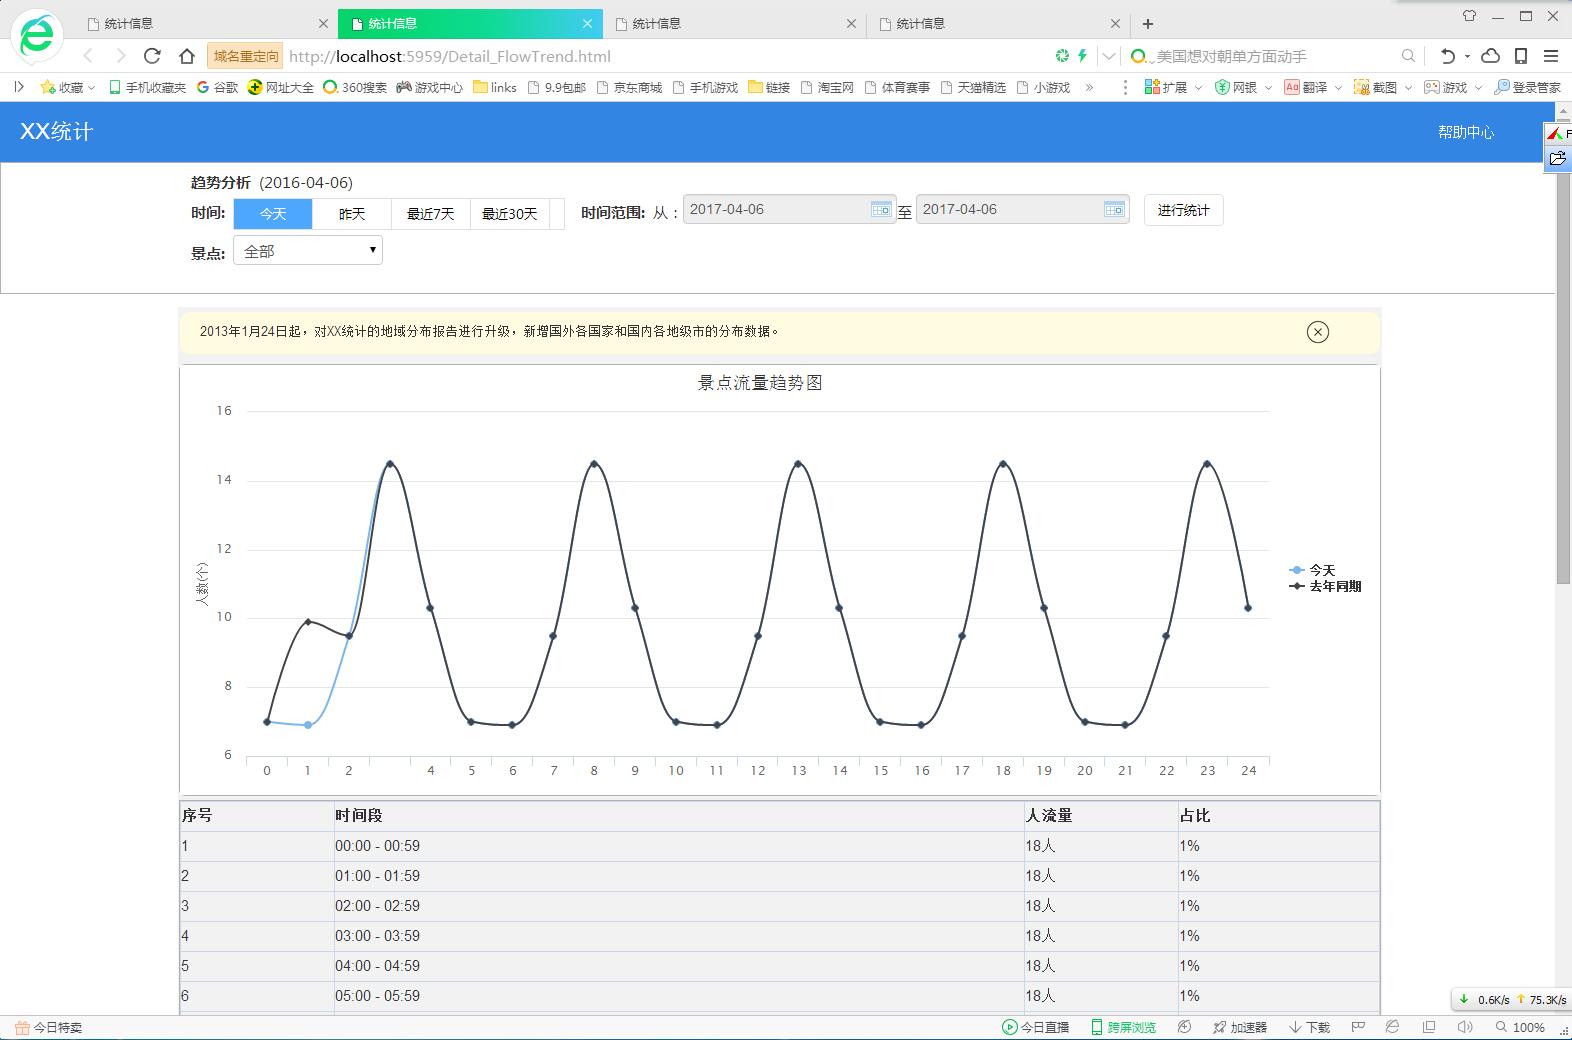Viewport: 1572px width, 1040px height.
Task: Click the start date field 2017-04-06
Action: pos(789,209)
